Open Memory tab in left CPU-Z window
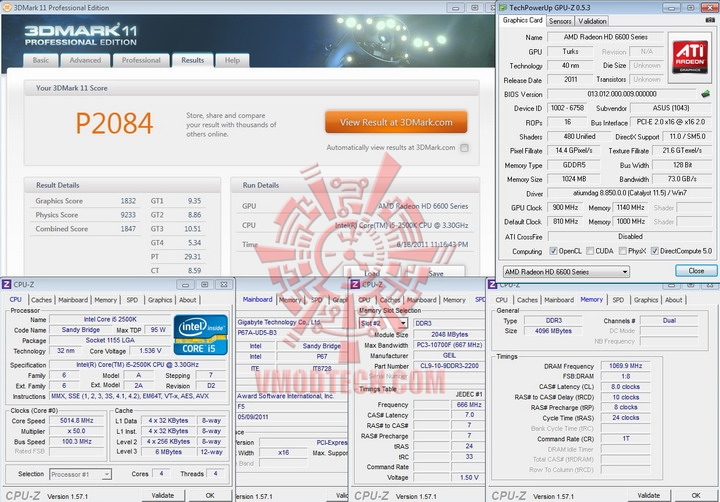Viewport: 720px width, 502px height. [x=106, y=300]
